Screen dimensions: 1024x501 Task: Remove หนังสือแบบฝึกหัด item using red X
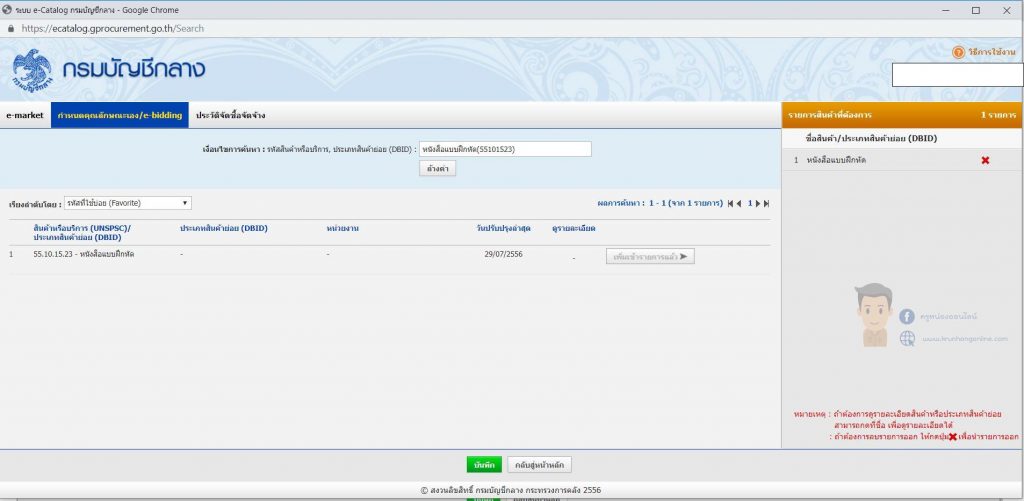(985, 160)
